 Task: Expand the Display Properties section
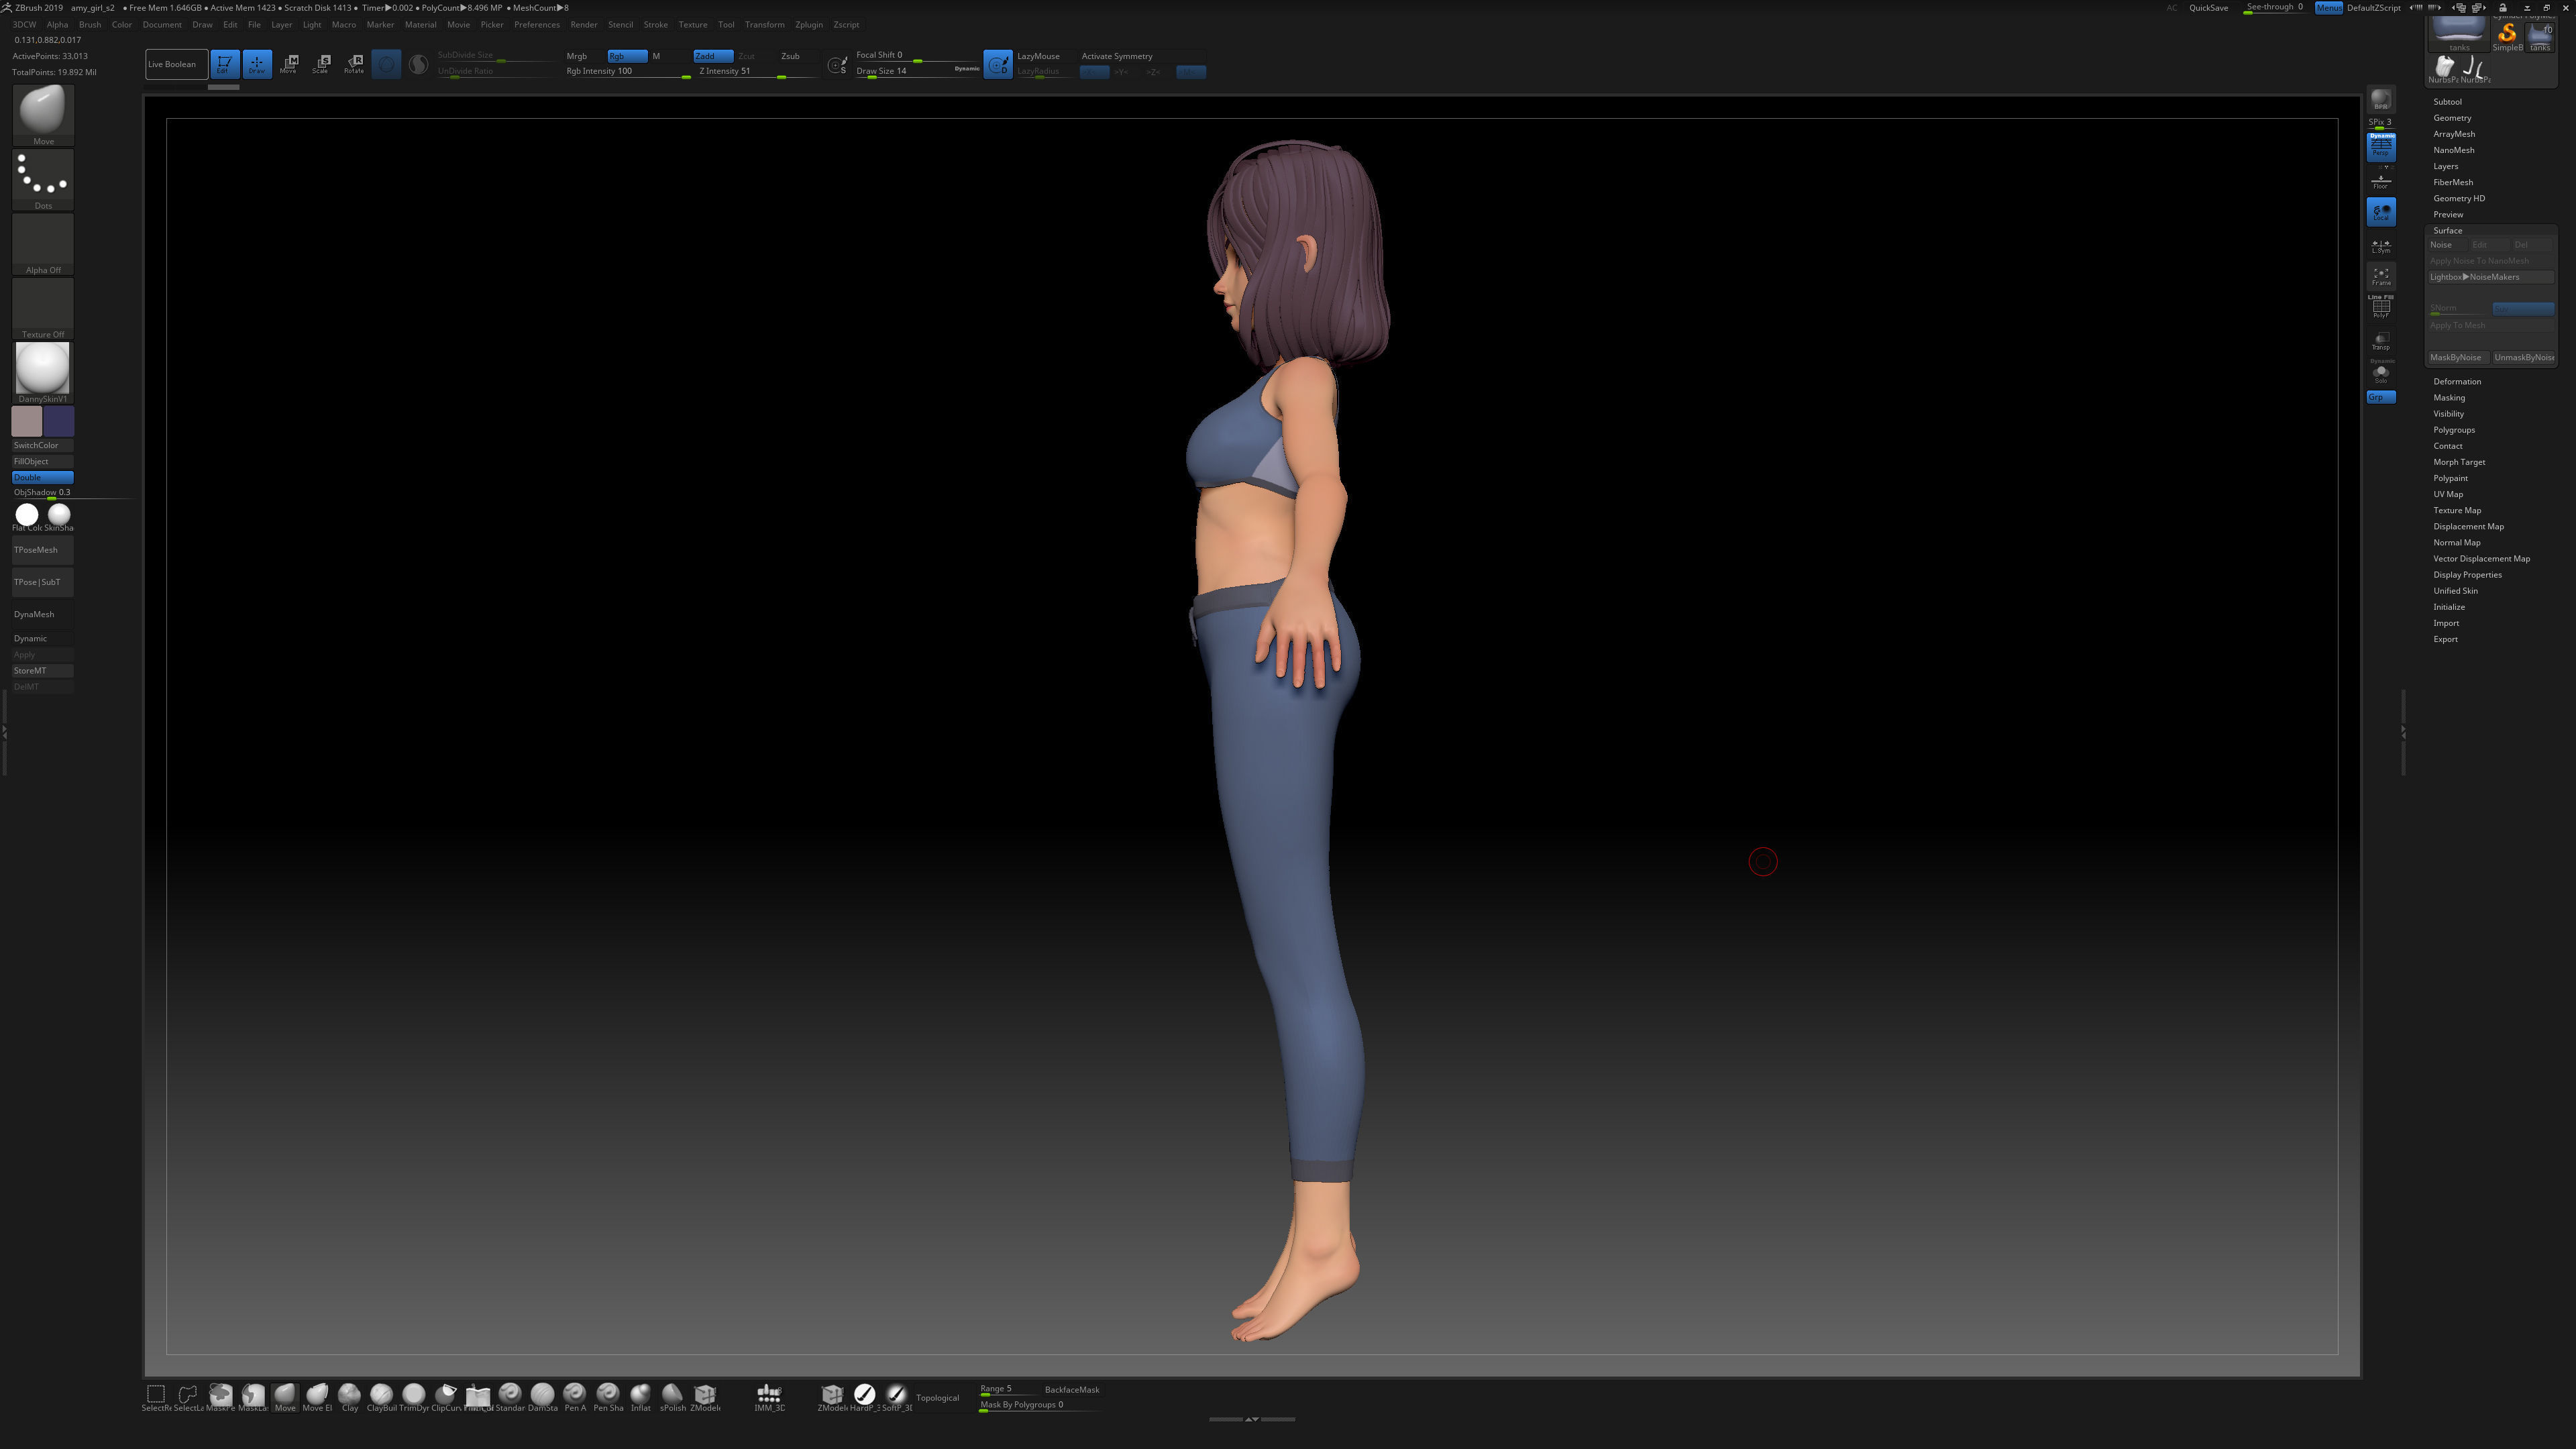[x=2467, y=575]
